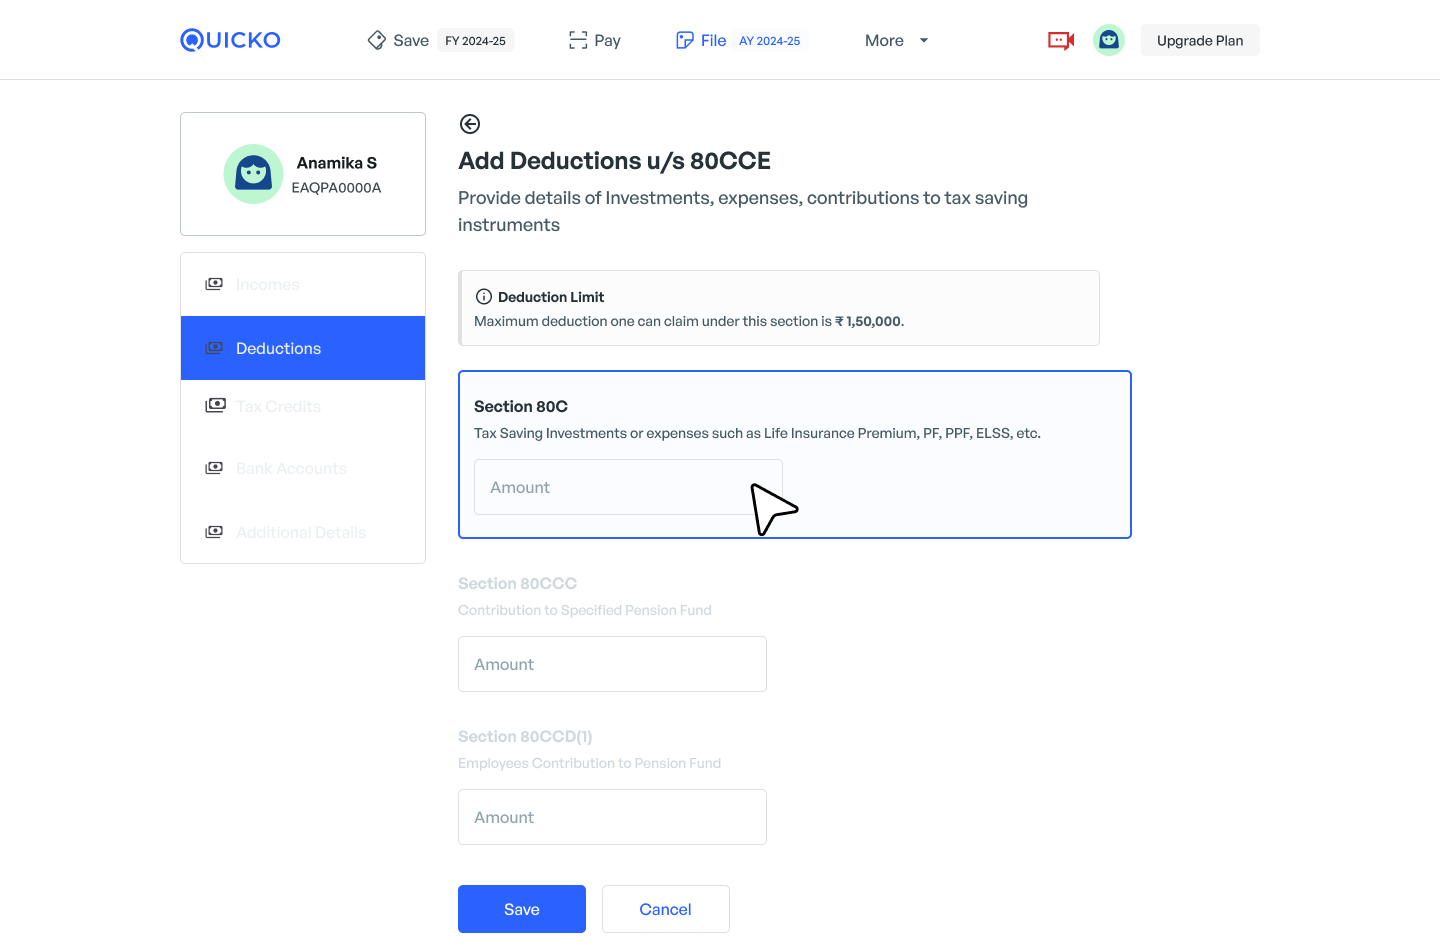Click the Save tag icon in navbar
1440x952 pixels.
(x=377, y=40)
